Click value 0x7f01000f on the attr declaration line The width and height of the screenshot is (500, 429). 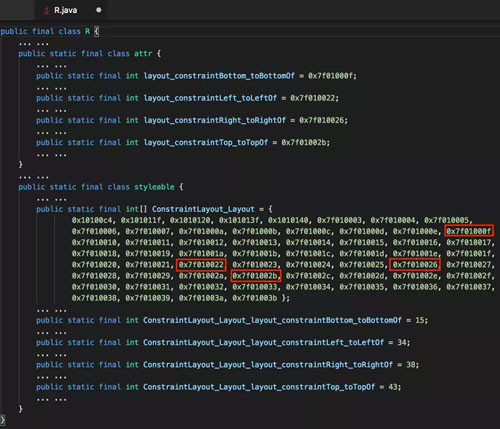330,76
